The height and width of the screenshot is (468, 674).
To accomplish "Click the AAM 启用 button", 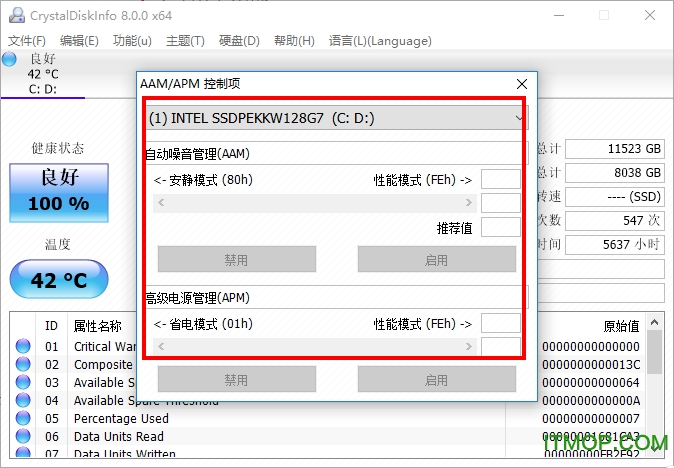I will tap(437, 259).
